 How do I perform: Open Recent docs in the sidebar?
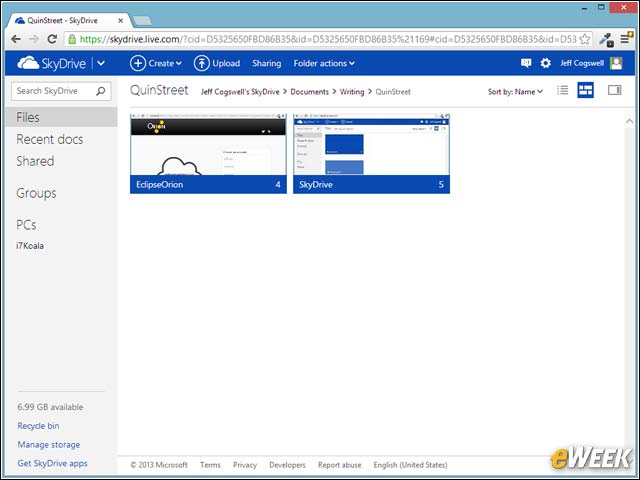[49, 139]
